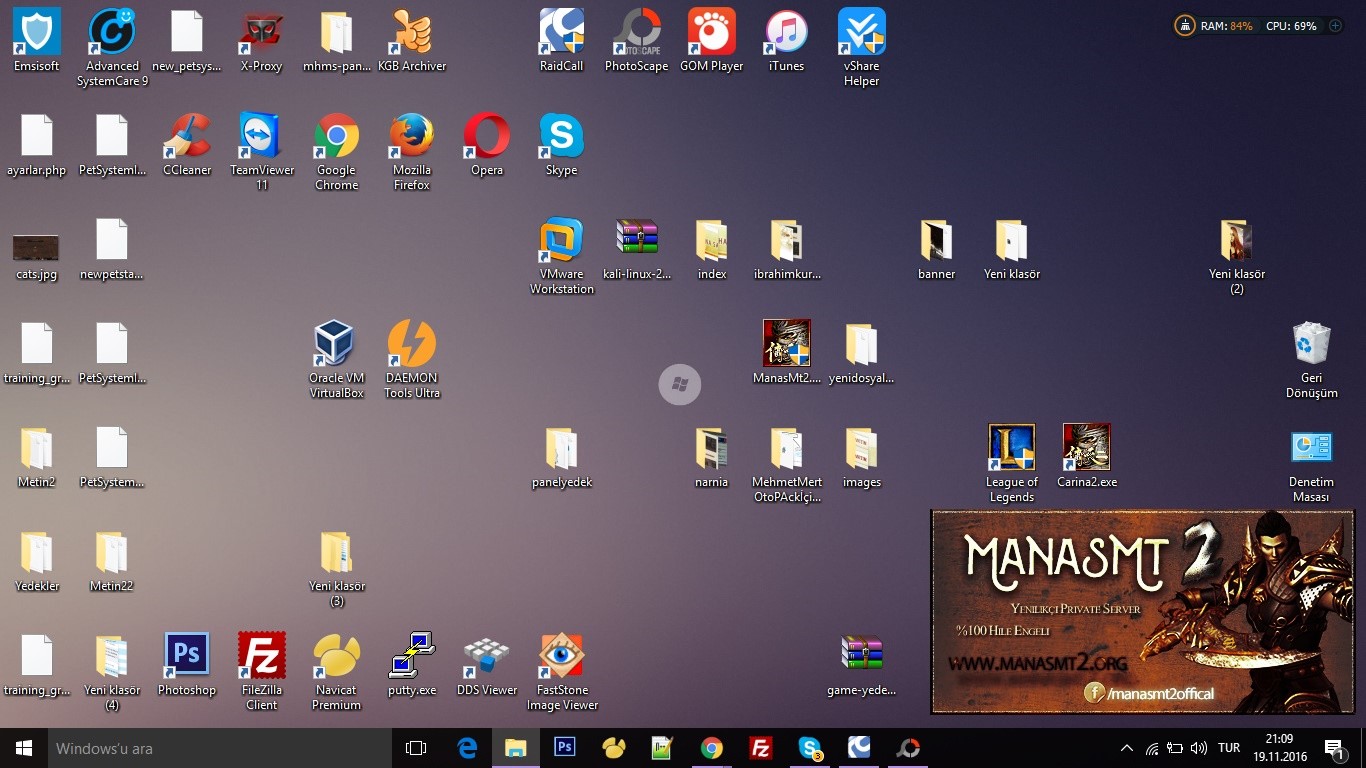Click the "Windows'u ara" search box

pyautogui.click(x=218, y=748)
